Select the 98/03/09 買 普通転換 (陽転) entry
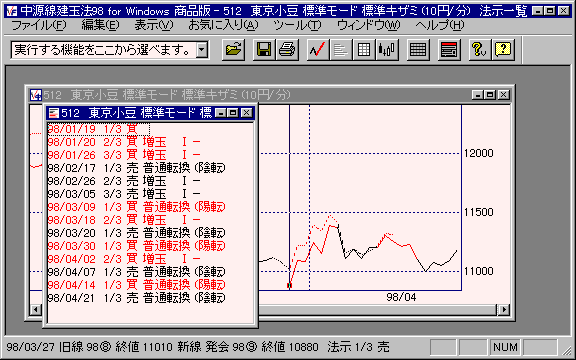The image size is (576, 360). pos(137,207)
